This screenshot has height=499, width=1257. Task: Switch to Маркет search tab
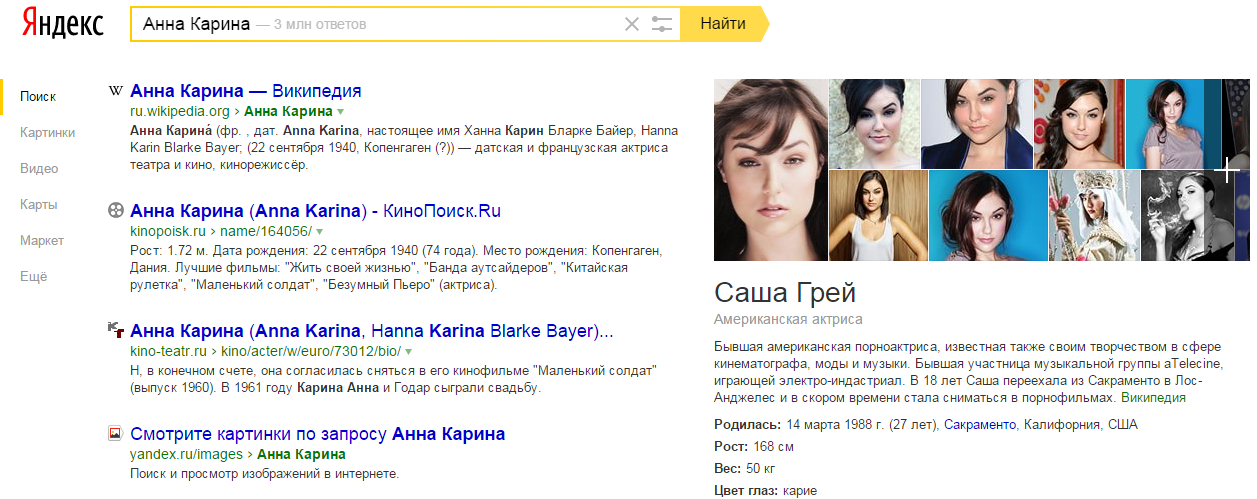click(42, 241)
